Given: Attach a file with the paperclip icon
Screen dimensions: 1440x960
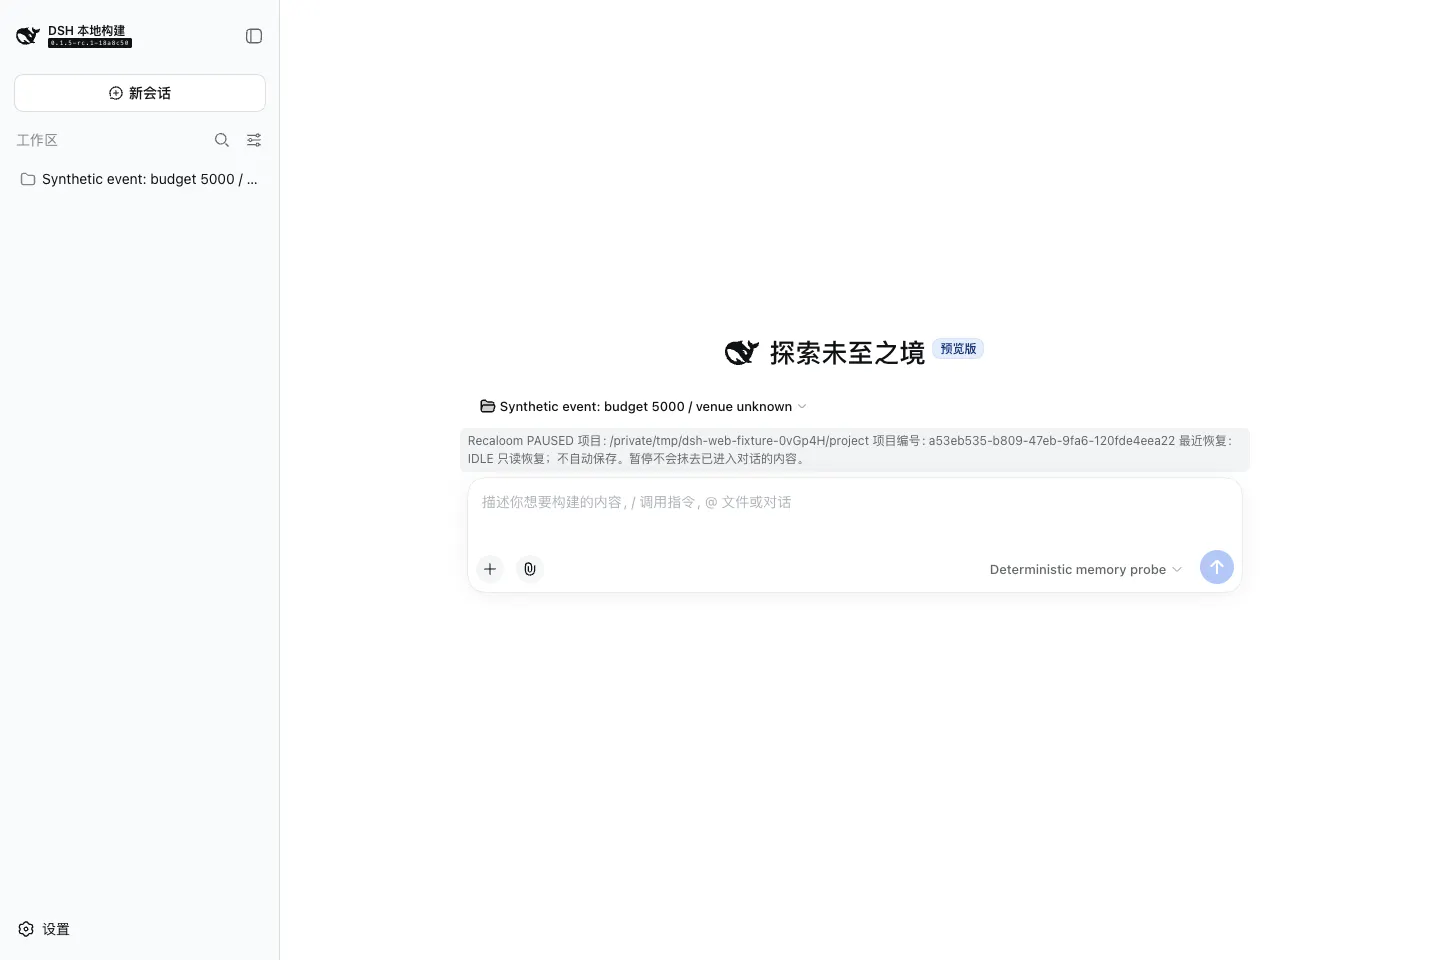Looking at the screenshot, I should click(530, 569).
